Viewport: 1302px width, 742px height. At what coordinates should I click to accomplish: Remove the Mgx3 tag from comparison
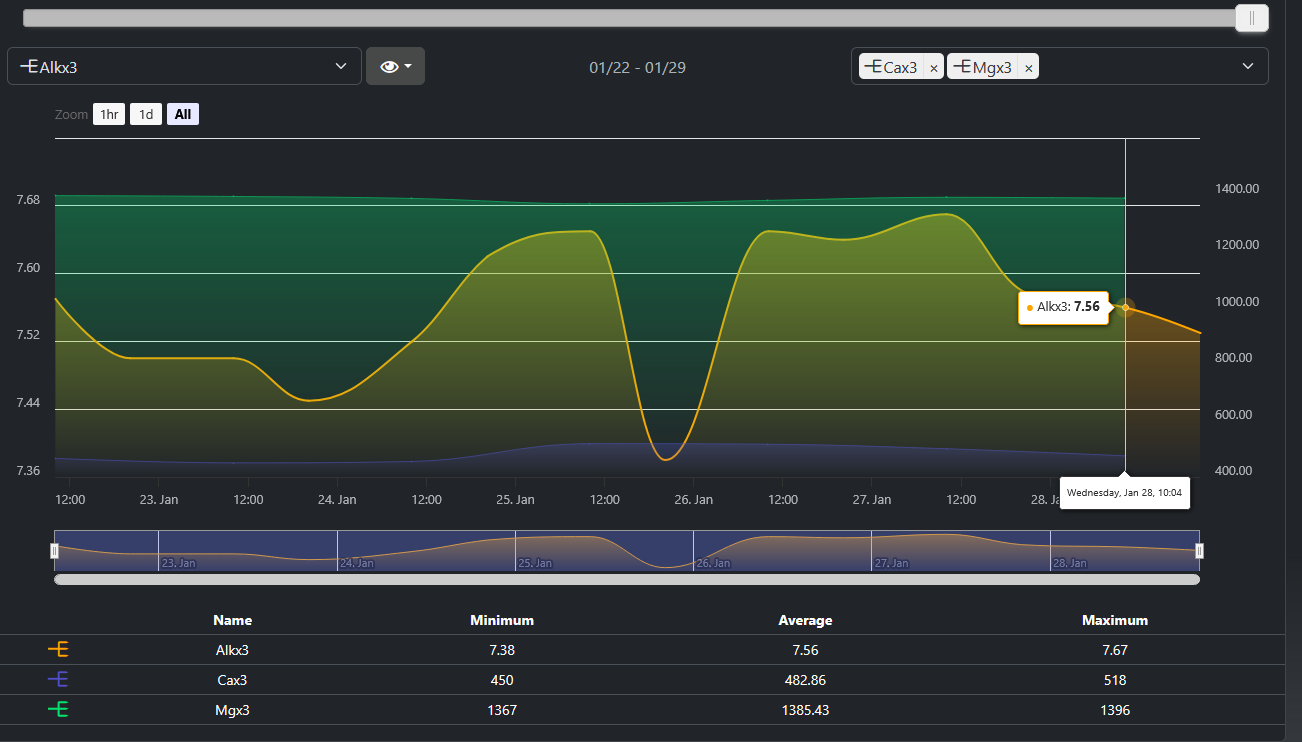coord(1028,68)
